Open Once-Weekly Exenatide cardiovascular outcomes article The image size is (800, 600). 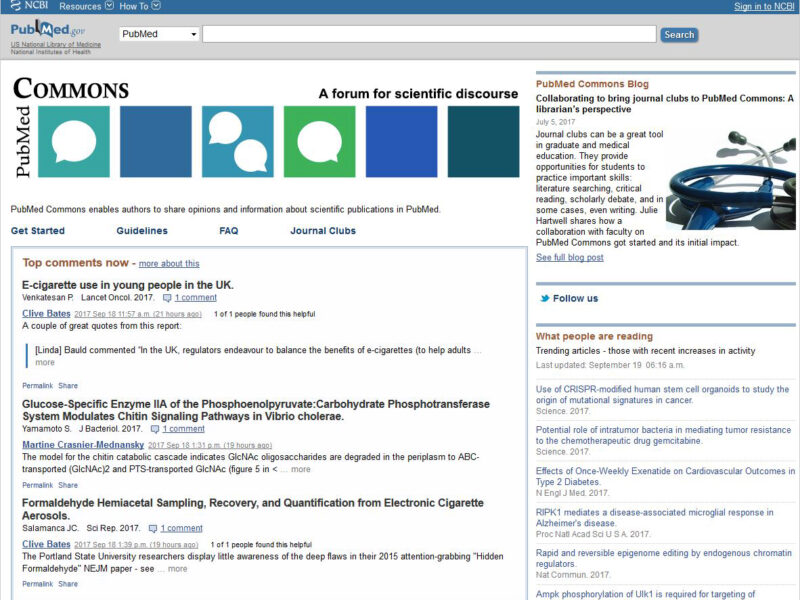pos(665,477)
